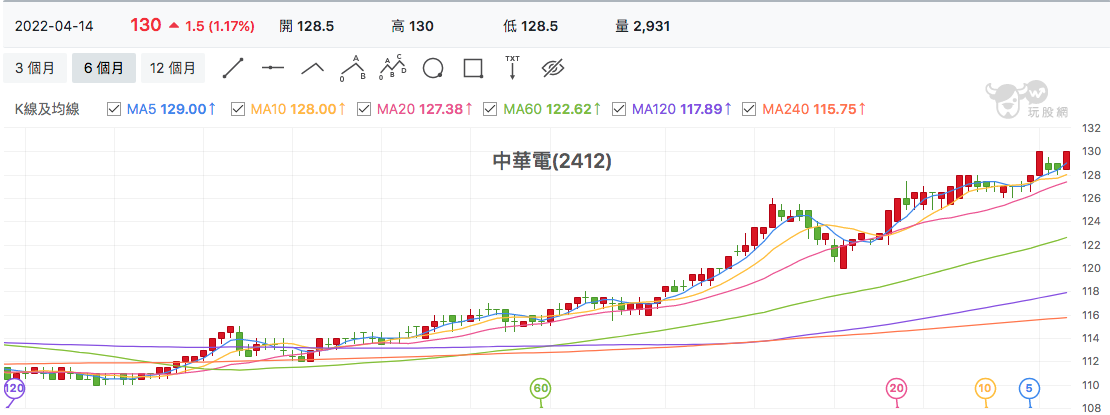Click the low price 低 128.5
Screen dimensions: 1110x415
530,26
